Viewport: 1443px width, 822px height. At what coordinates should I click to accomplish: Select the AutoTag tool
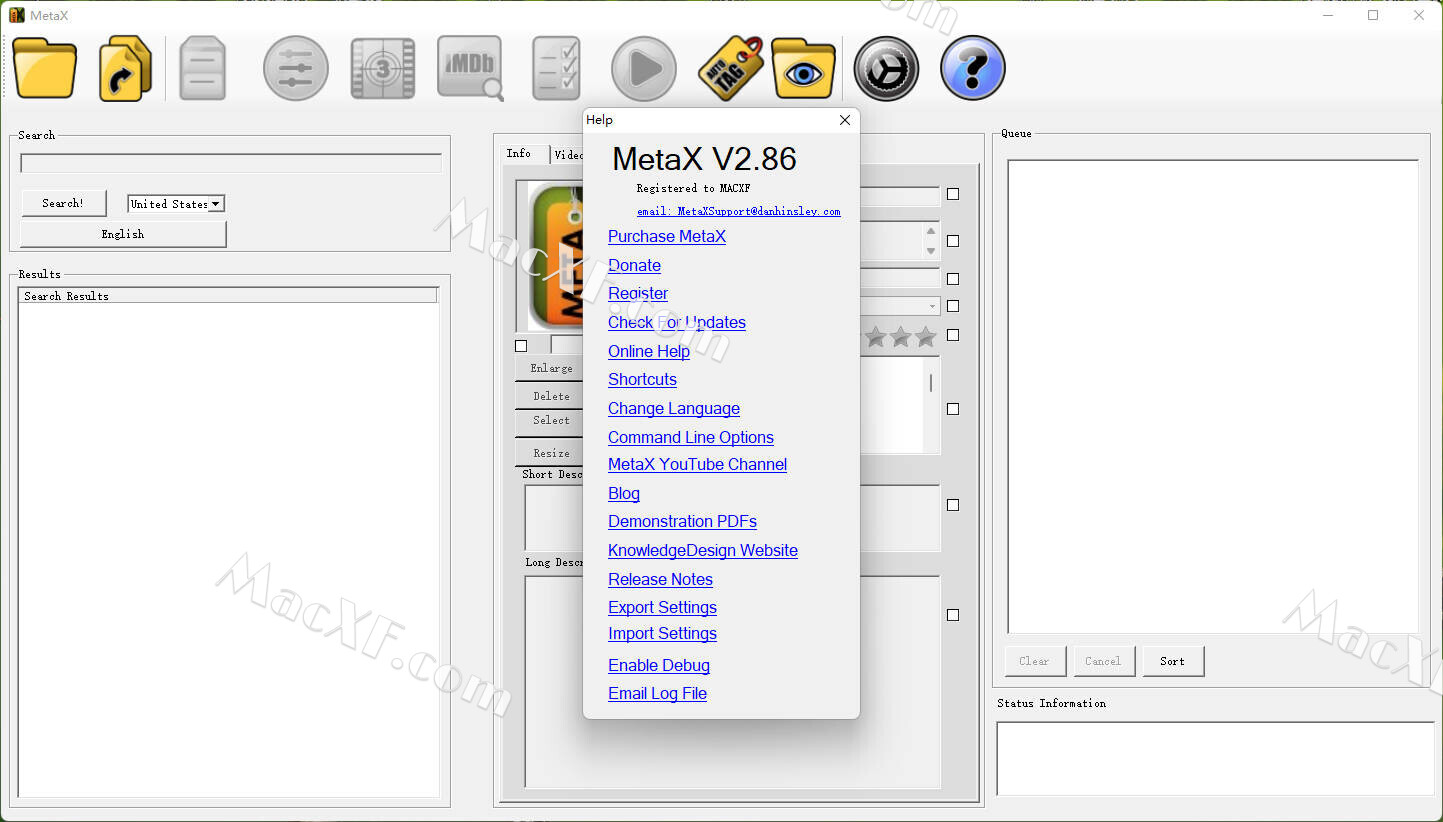coord(729,68)
